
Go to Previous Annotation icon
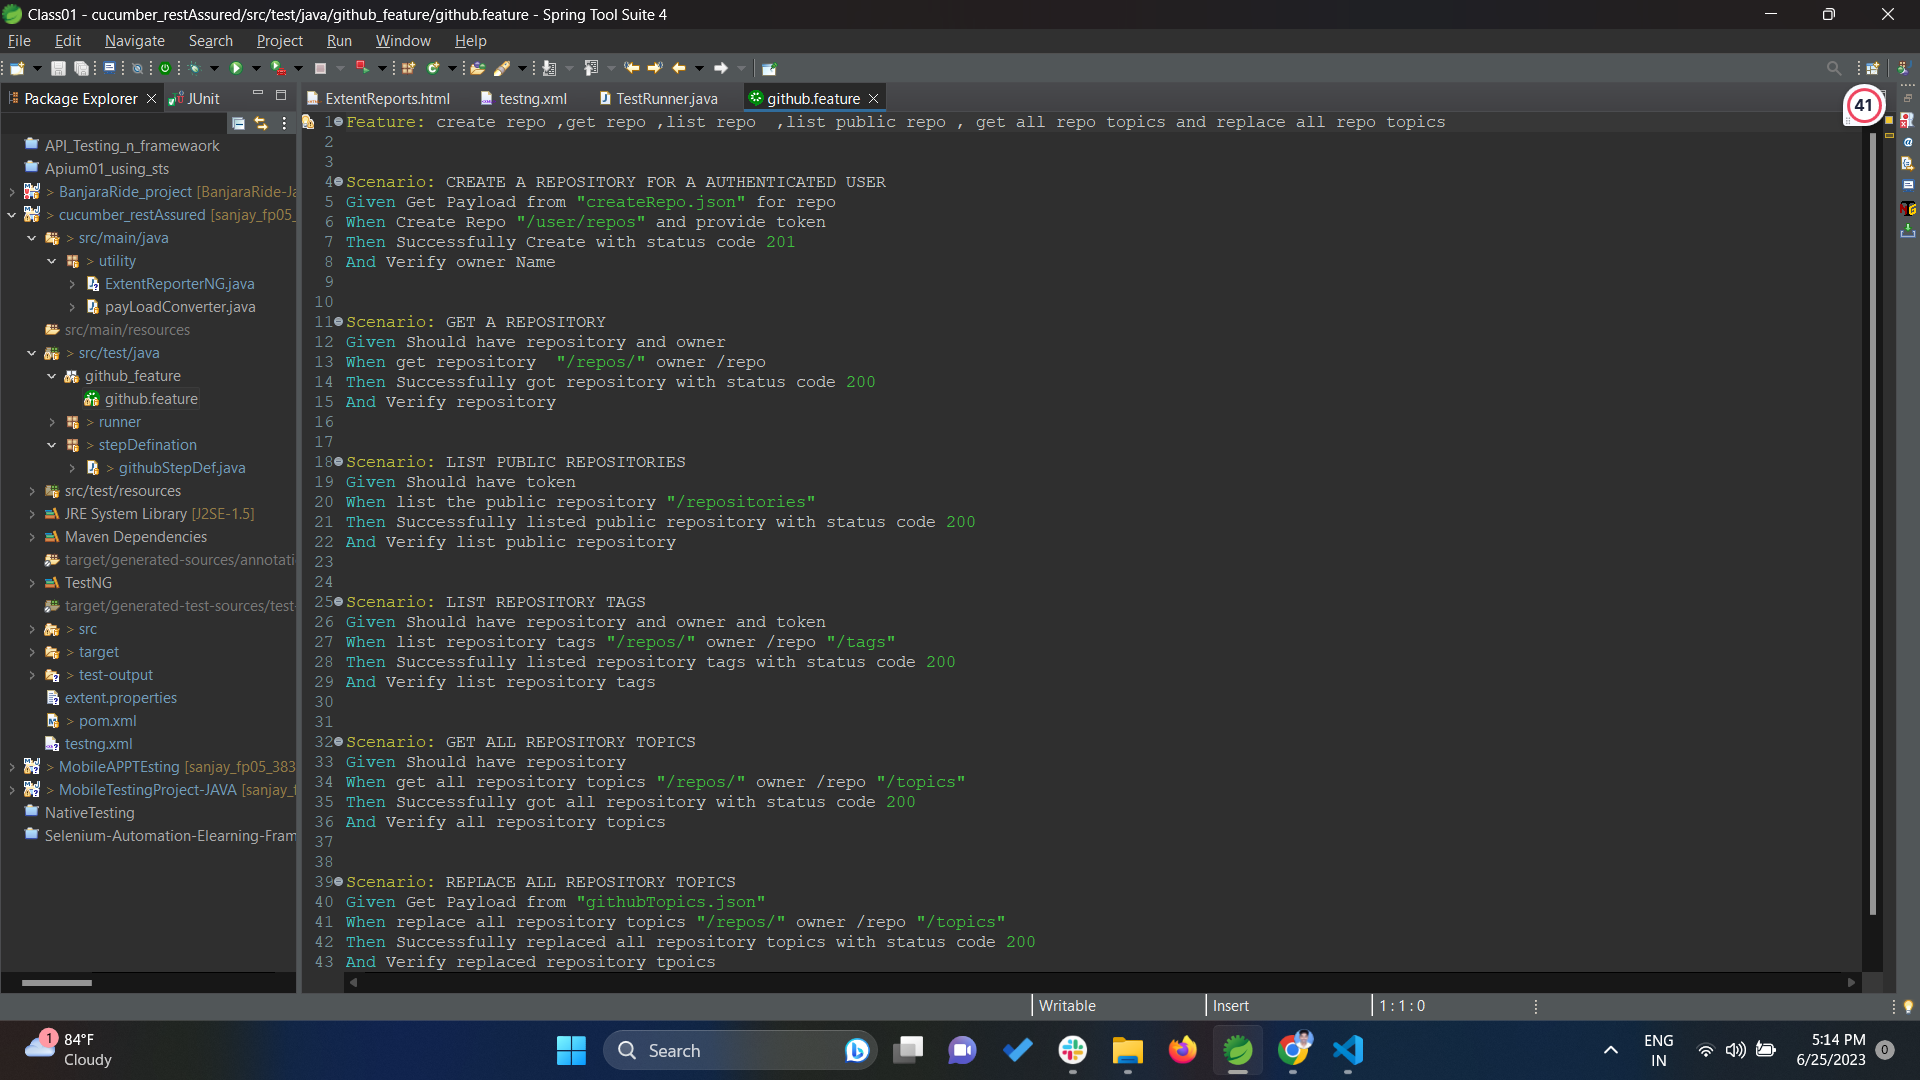click(x=590, y=68)
